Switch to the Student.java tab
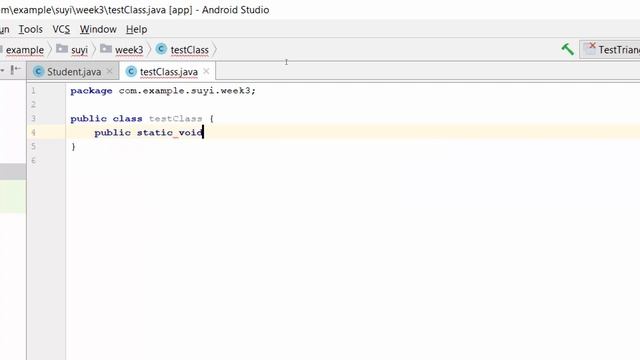Viewport: 640px width, 360px height. pyautogui.click(x=74, y=72)
